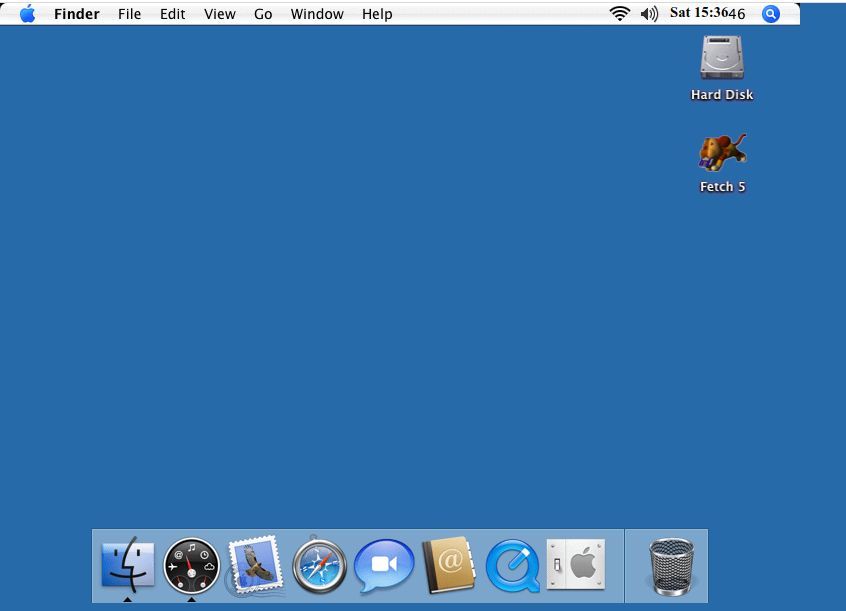This screenshot has height=611, width=846.
Task: Launch Mail from the Dock
Action: coord(255,565)
